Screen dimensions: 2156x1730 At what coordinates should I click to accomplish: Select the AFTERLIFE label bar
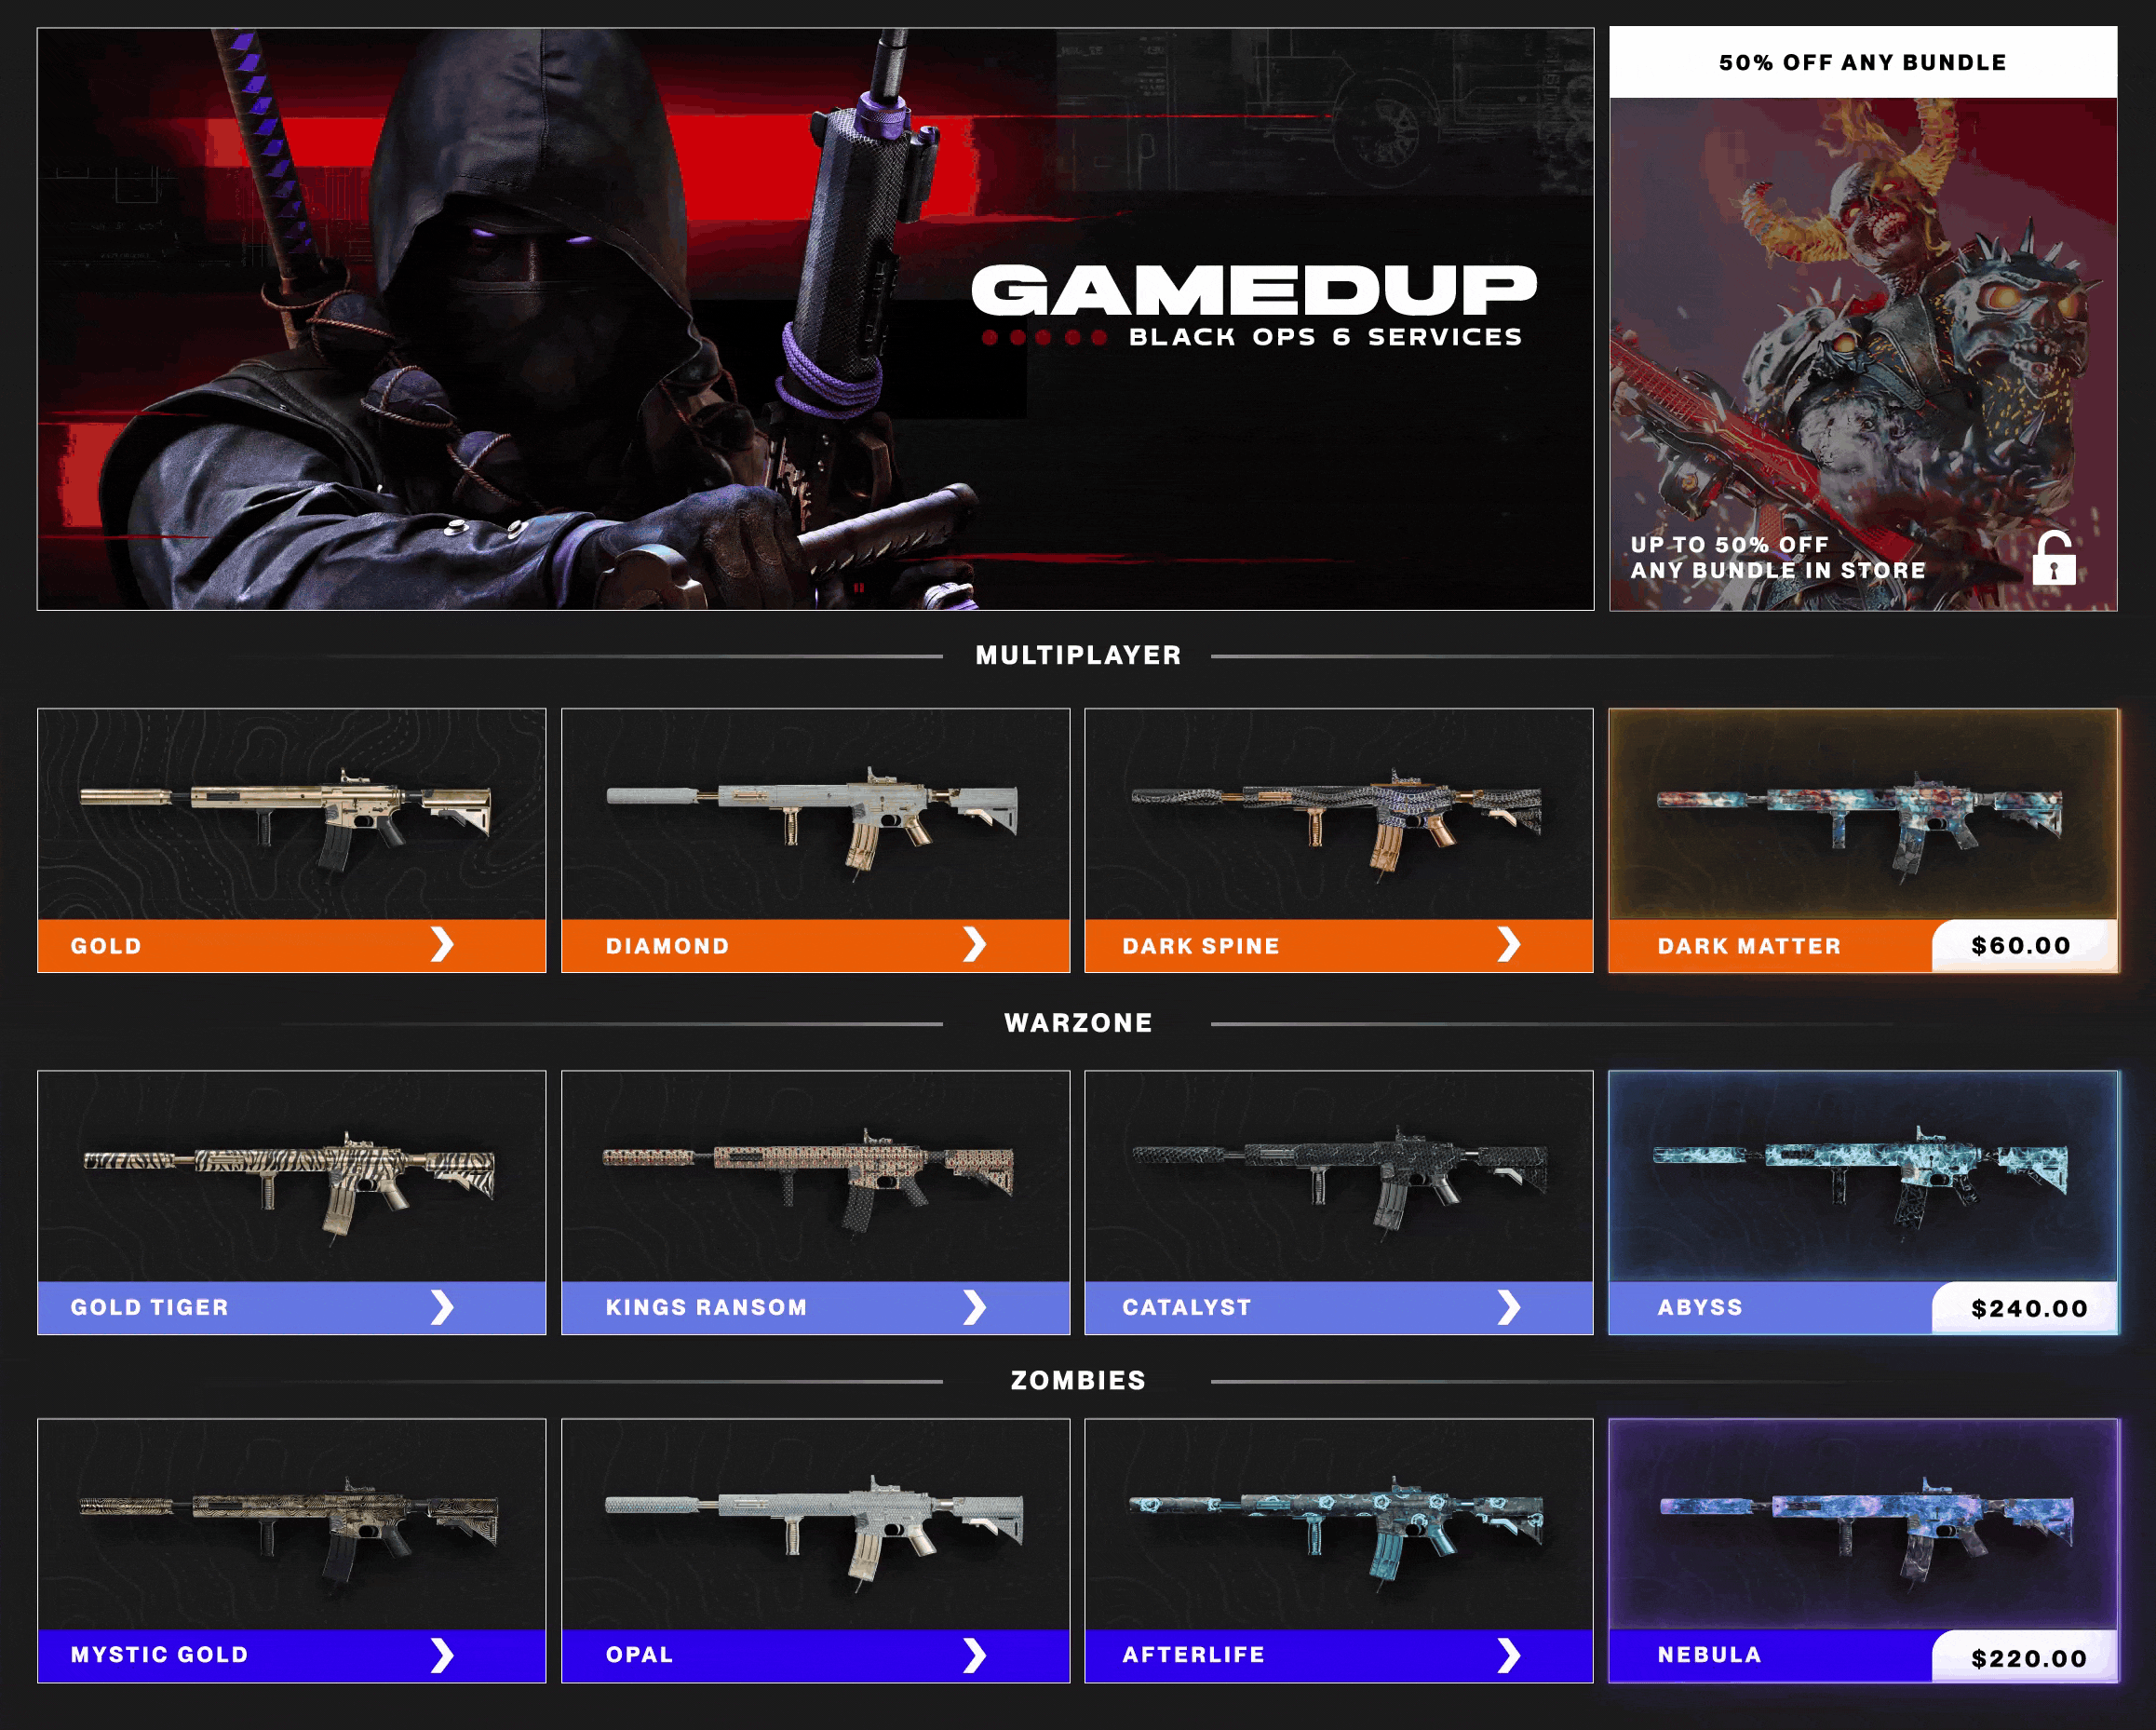click(1339, 1656)
